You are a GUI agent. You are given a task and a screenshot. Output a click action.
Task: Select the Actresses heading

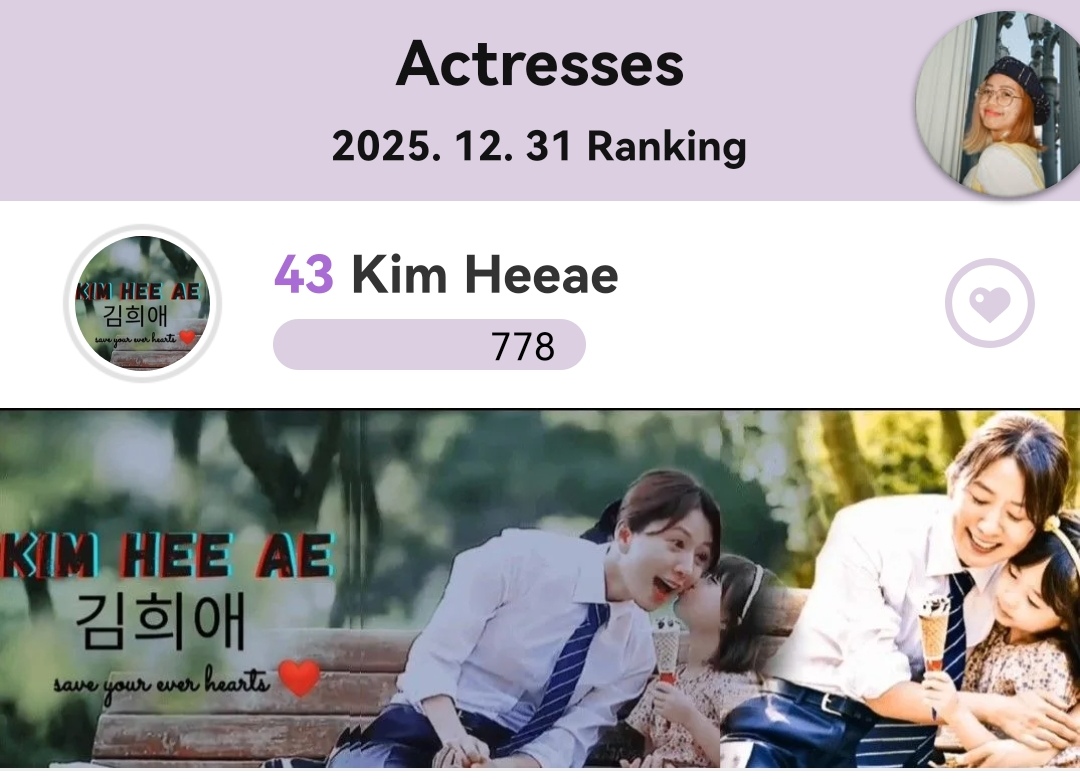pos(540,64)
